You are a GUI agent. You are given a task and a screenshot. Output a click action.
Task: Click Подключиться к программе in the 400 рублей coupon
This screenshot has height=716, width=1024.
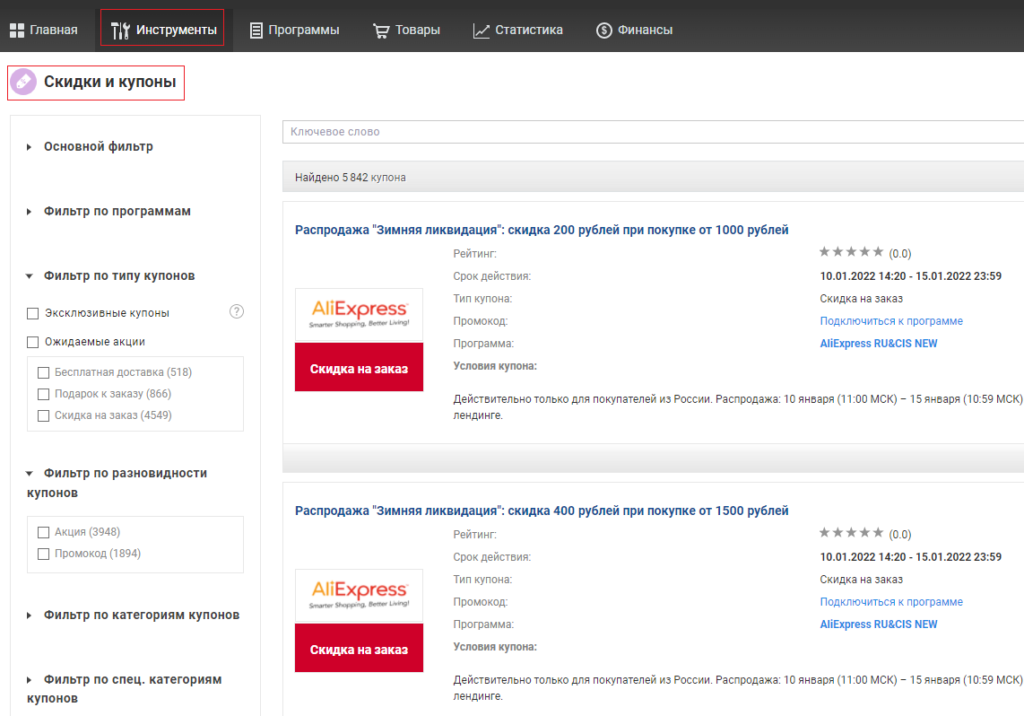[x=891, y=602]
